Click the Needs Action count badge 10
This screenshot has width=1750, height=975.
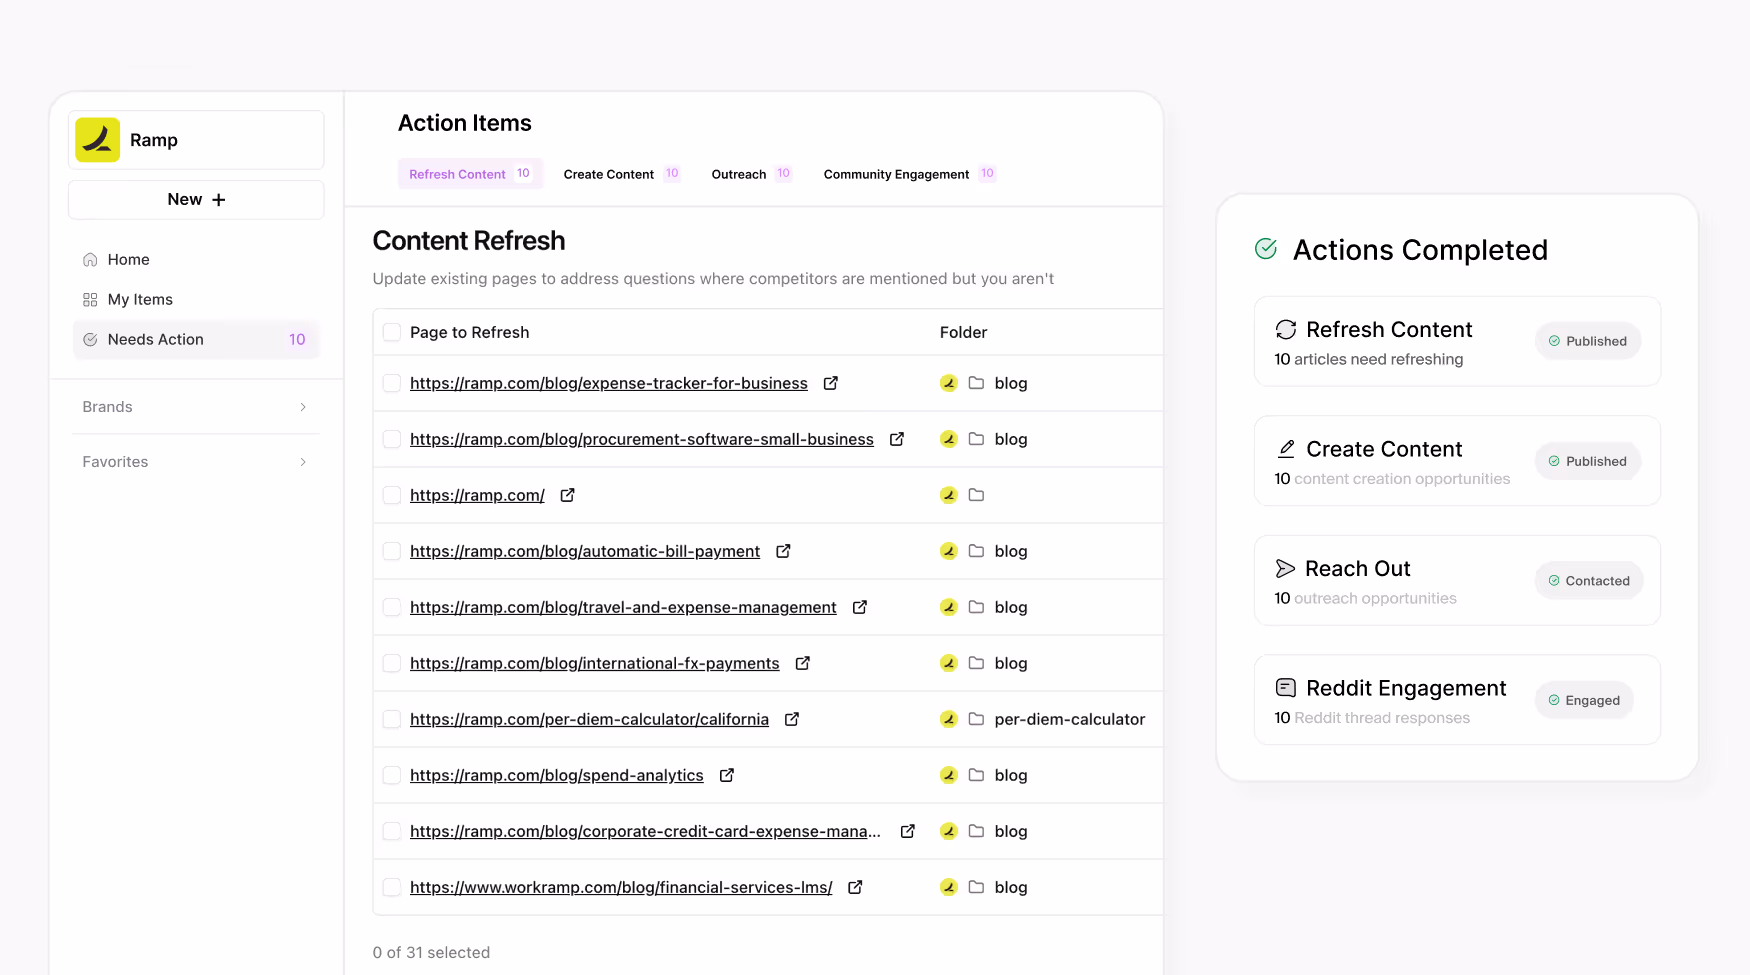pyautogui.click(x=297, y=340)
